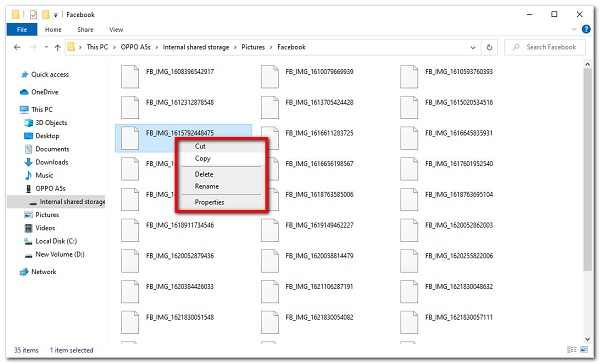Screen dimensions: 600x364
Task: Select file FB_IMG_1608396542917 icon
Action: (x=130, y=76)
